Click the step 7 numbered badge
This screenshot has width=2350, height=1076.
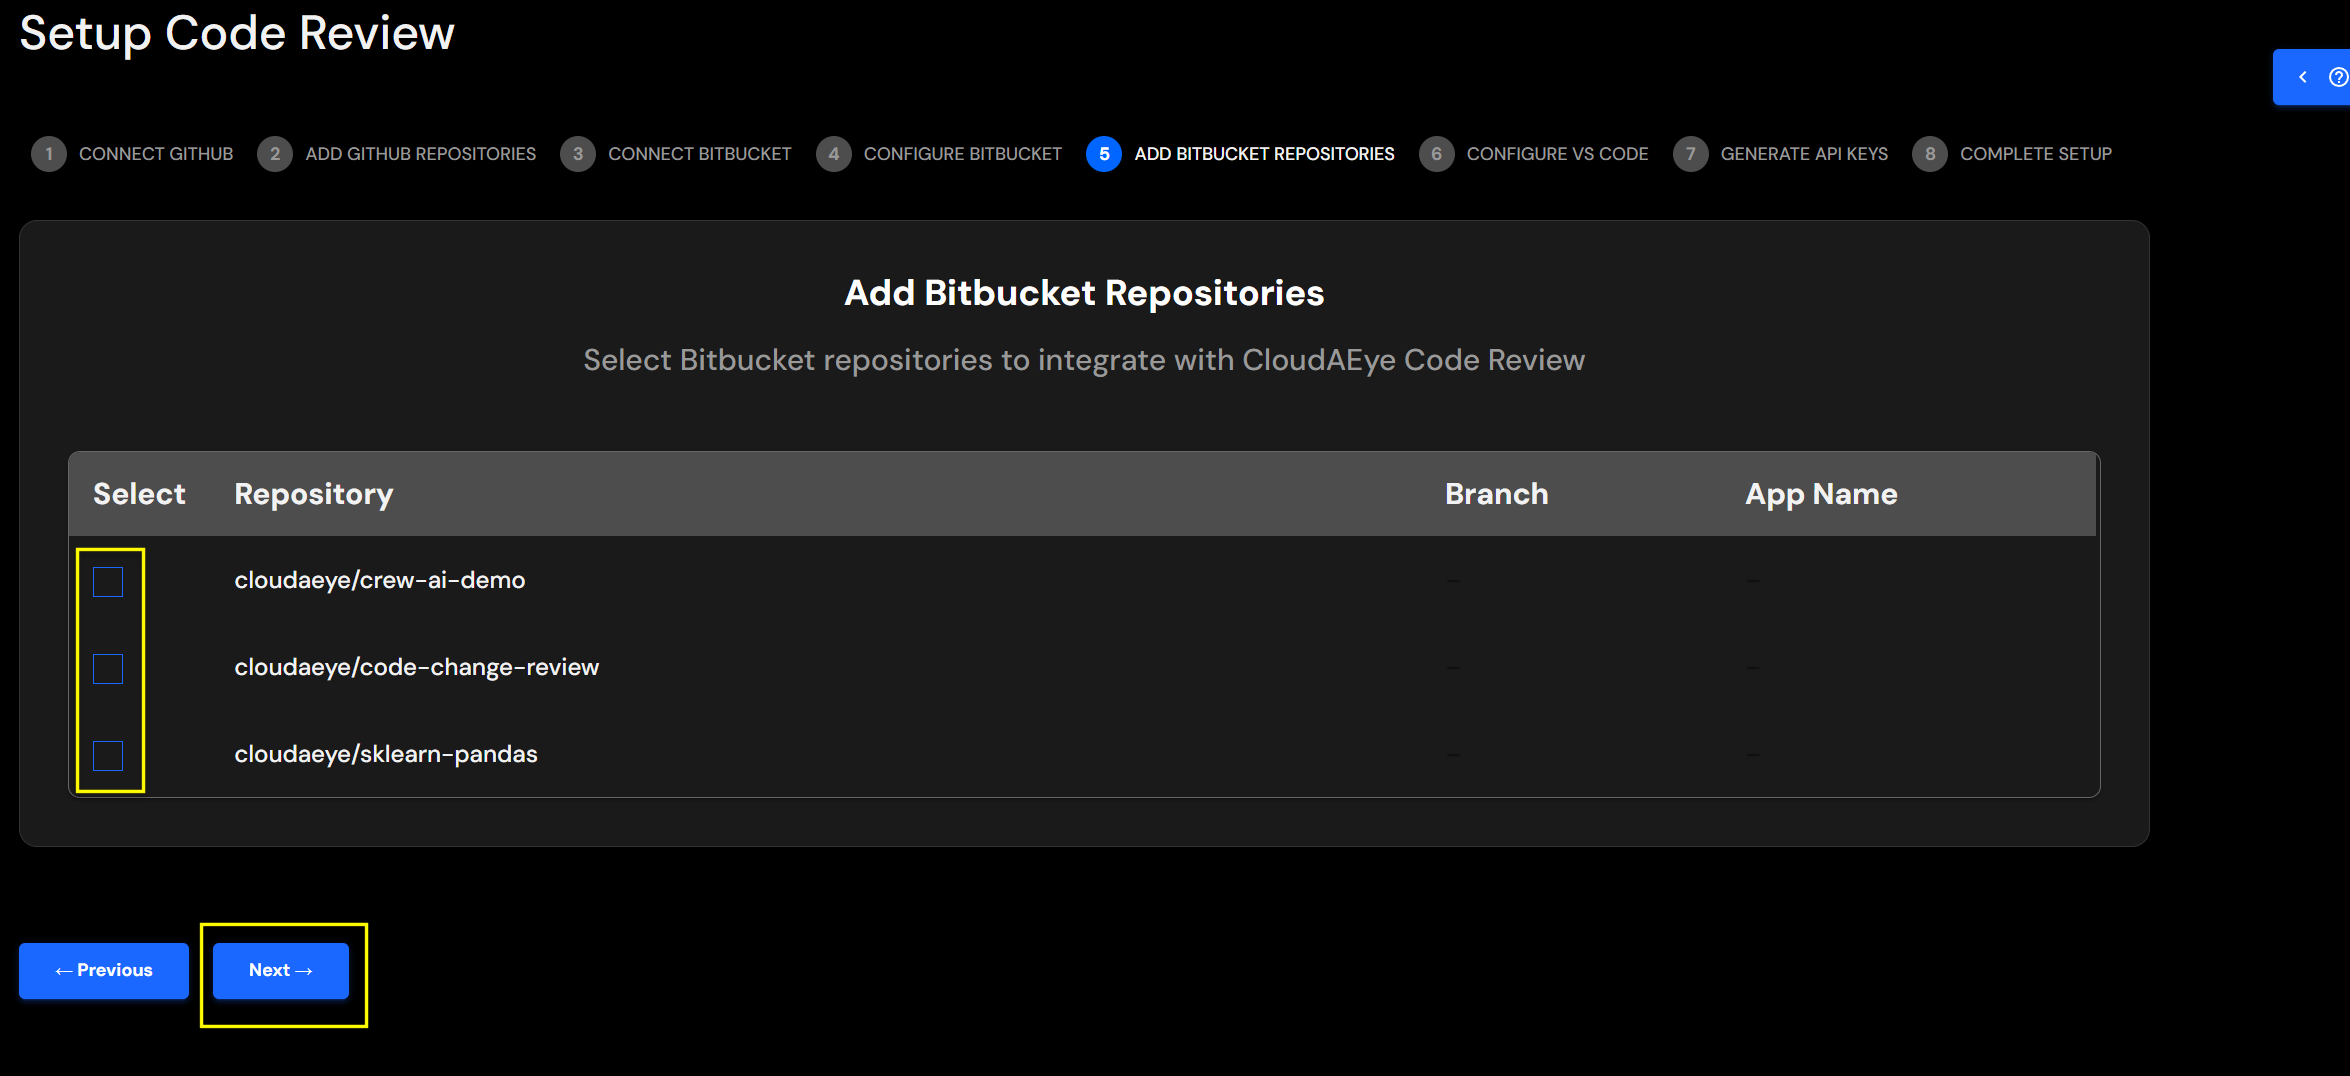point(1691,153)
